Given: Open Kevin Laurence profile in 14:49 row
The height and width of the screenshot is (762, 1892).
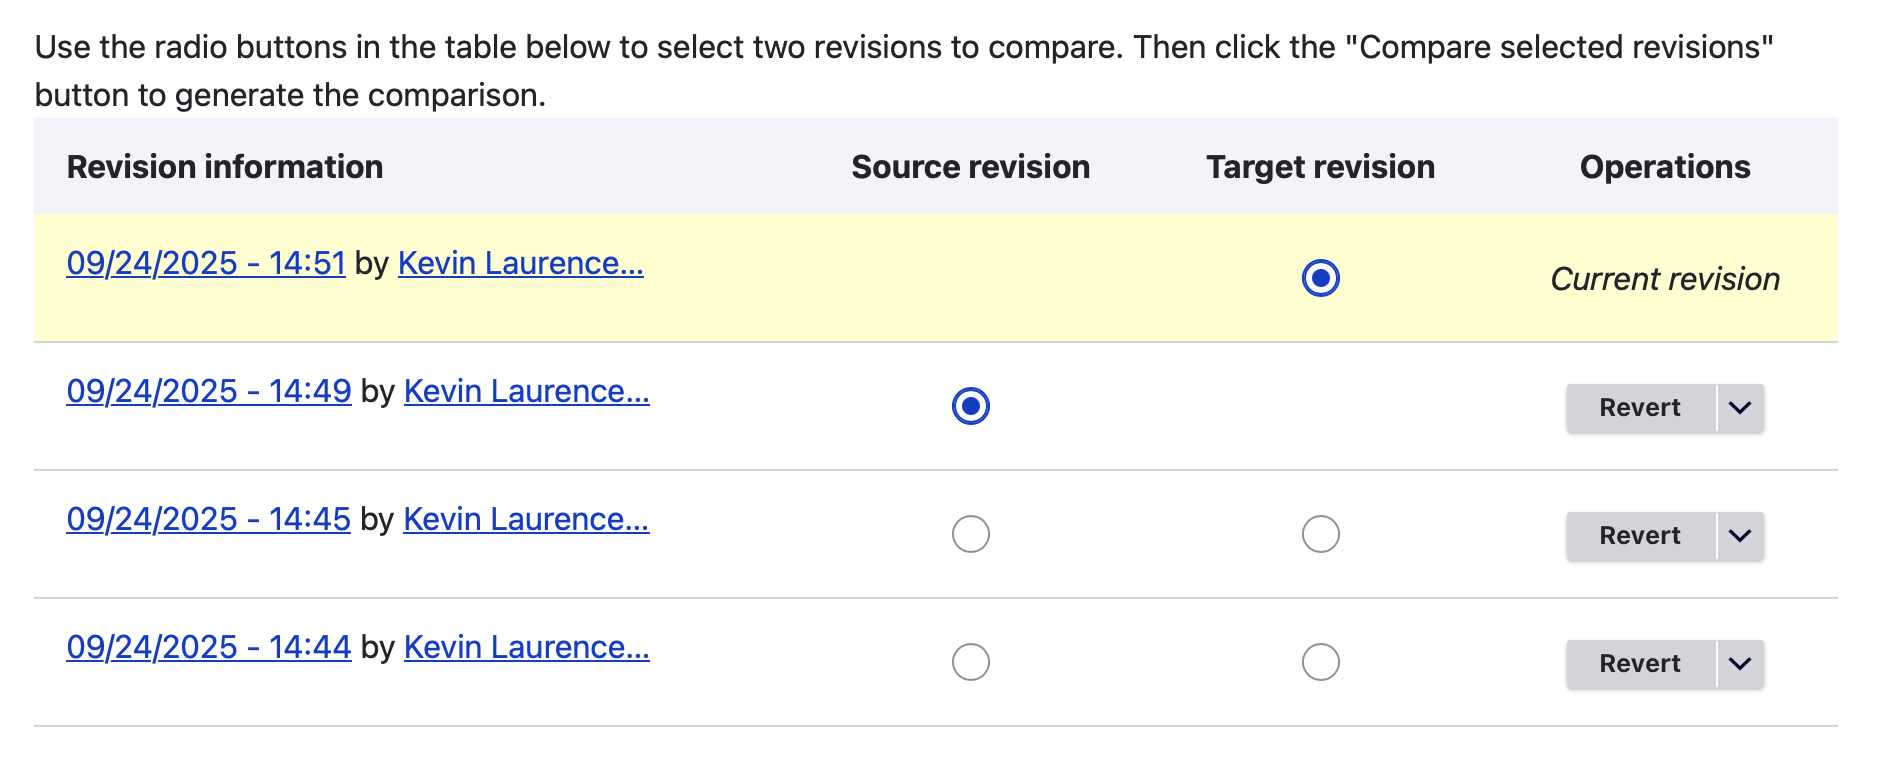Looking at the screenshot, I should pyautogui.click(x=526, y=391).
